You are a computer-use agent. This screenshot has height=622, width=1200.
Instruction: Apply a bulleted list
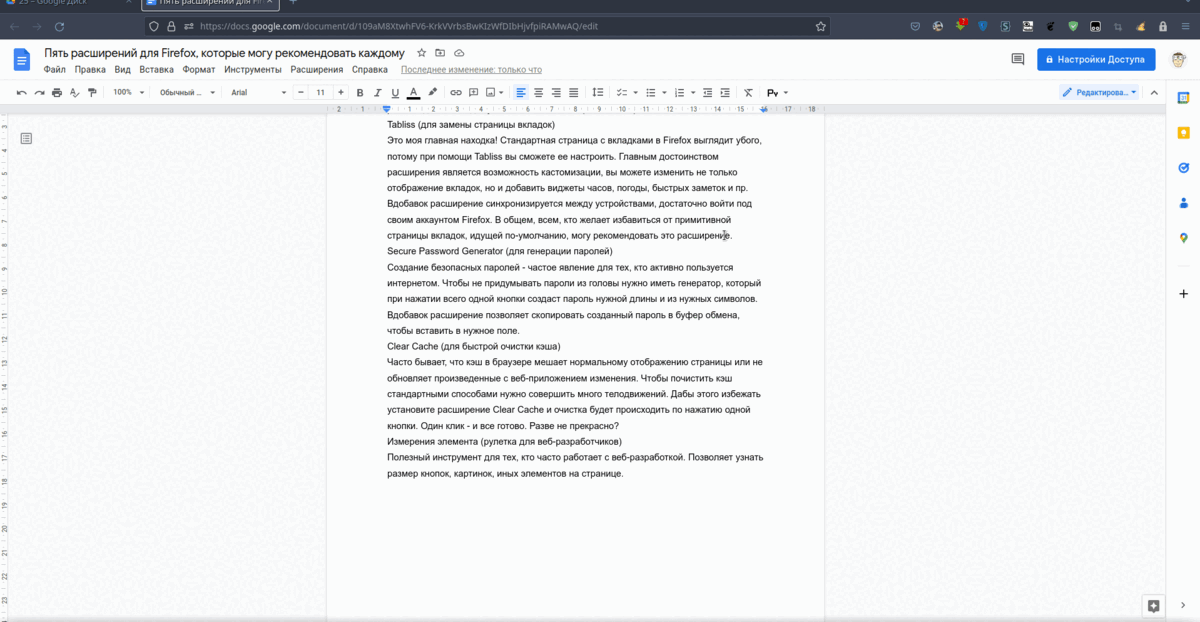(x=650, y=92)
